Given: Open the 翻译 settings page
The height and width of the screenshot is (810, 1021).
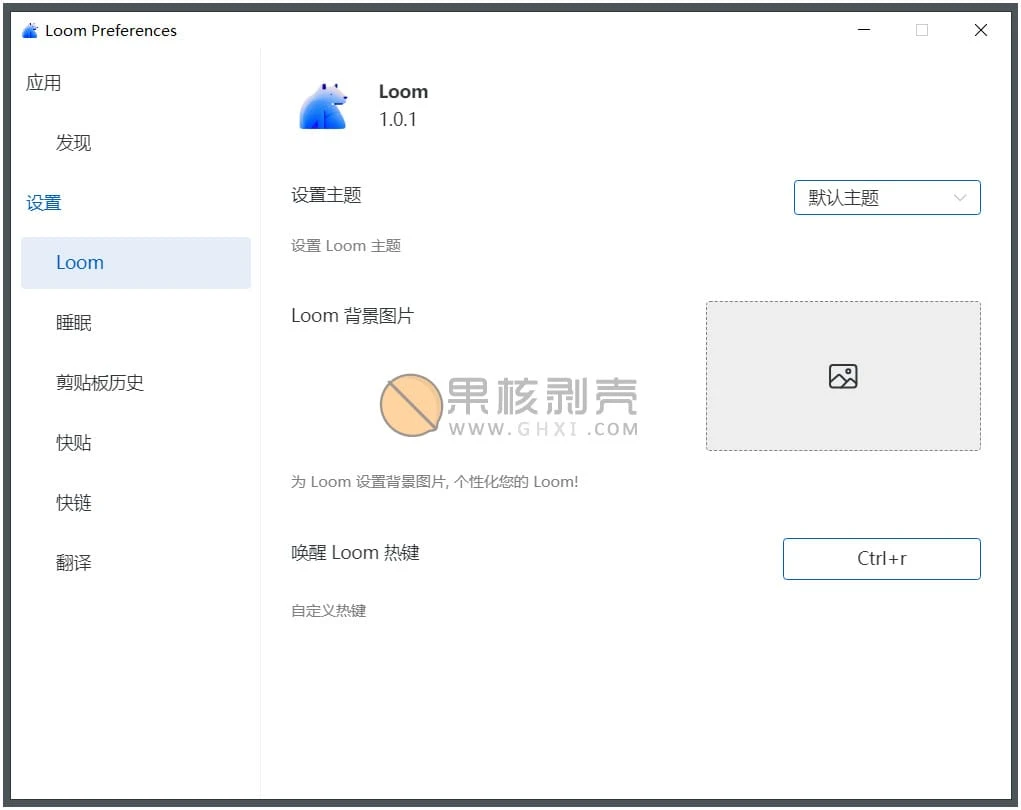Looking at the screenshot, I should [74, 563].
